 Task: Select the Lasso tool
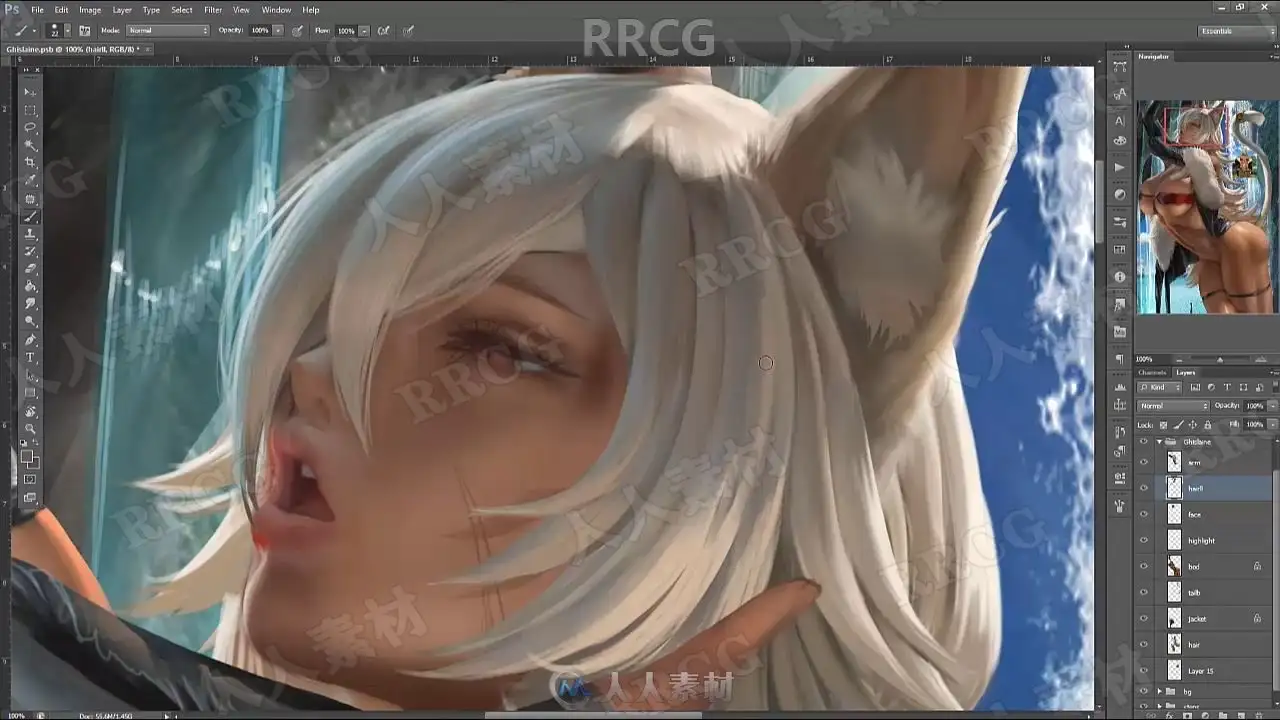30,128
